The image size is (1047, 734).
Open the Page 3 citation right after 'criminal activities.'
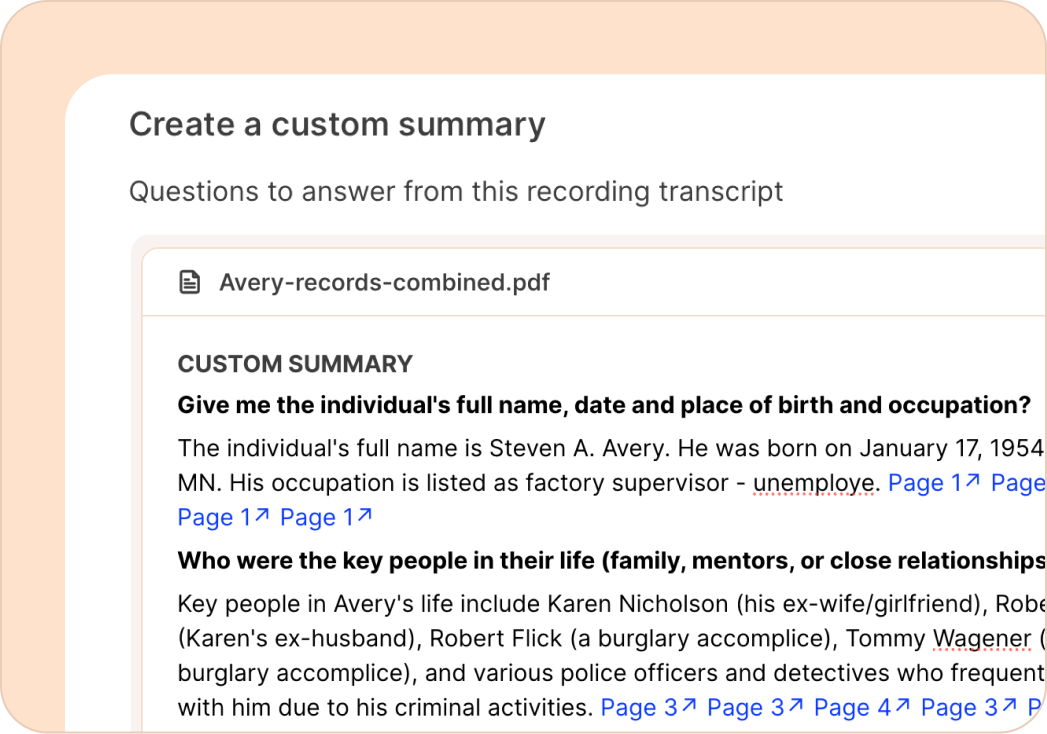[648, 707]
